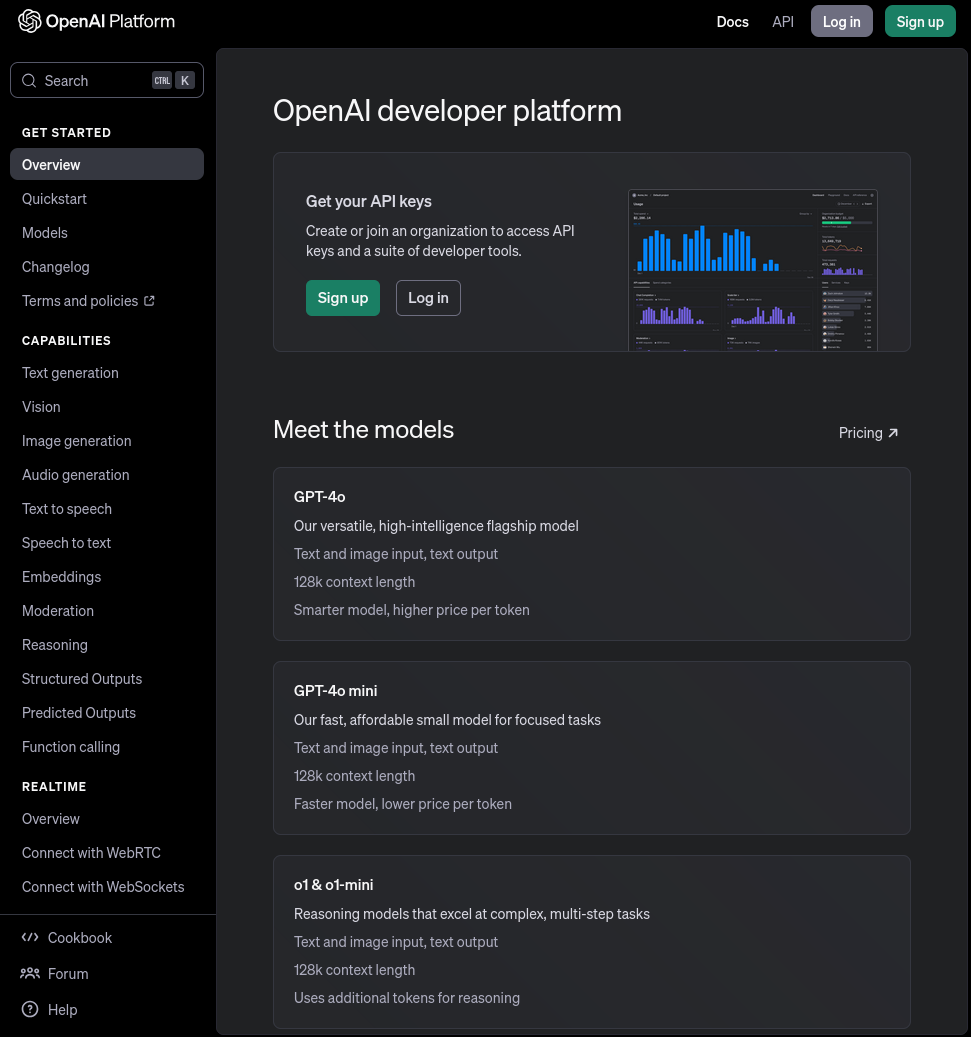Open the Quickstart page
The width and height of the screenshot is (971, 1037).
pyautogui.click(x=54, y=198)
